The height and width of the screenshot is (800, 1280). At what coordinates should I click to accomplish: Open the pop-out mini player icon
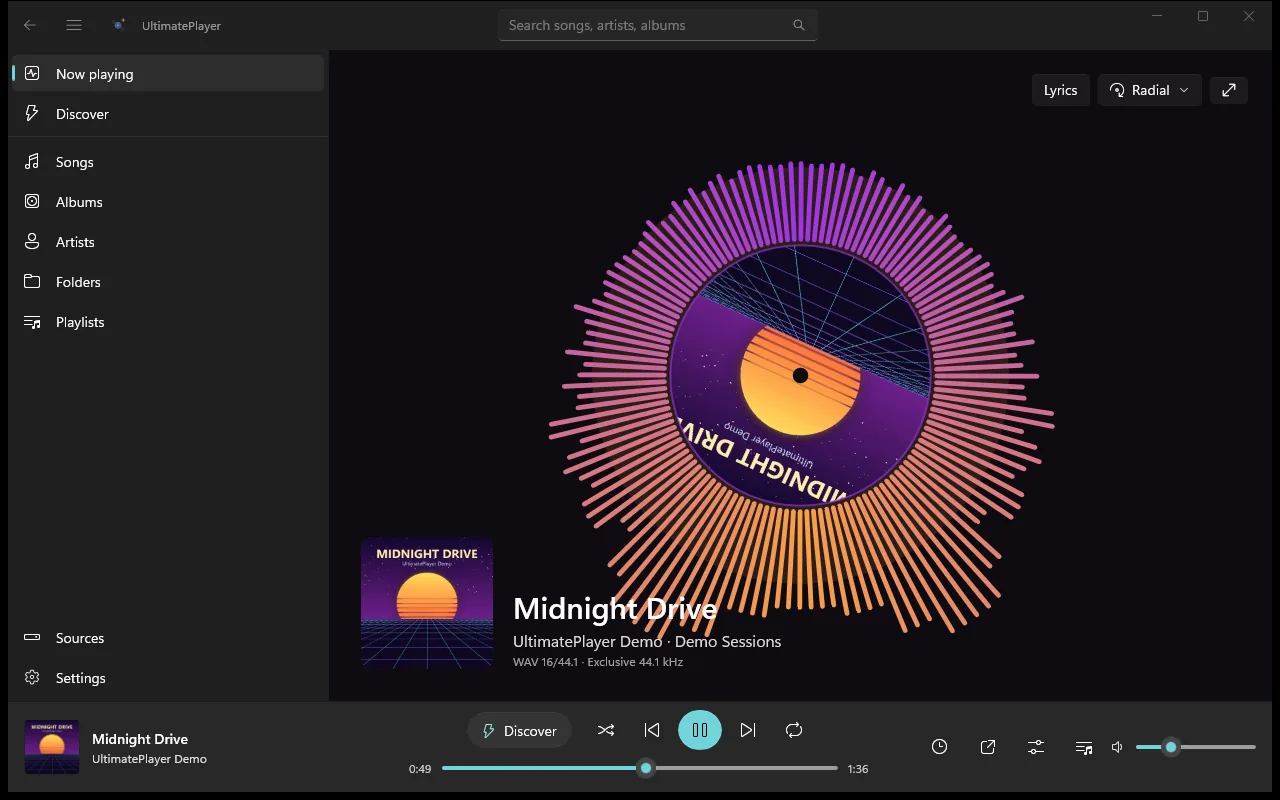[x=988, y=747]
